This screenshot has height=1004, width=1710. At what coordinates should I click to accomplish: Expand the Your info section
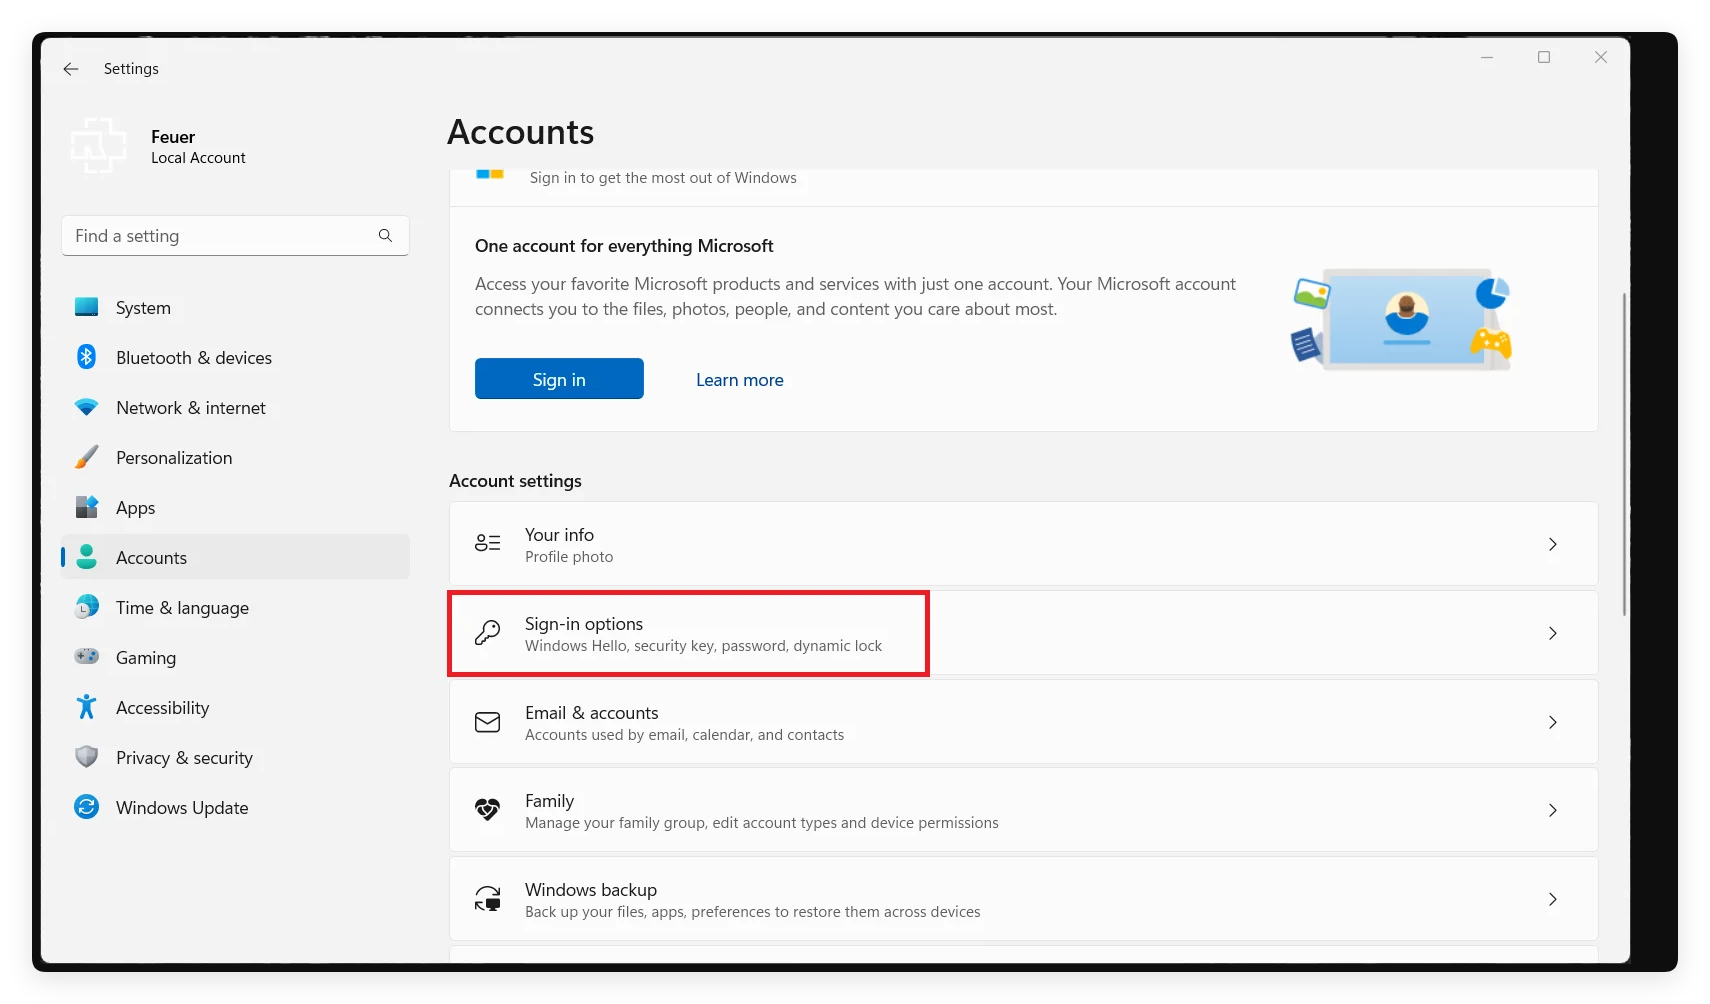(1022, 544)
